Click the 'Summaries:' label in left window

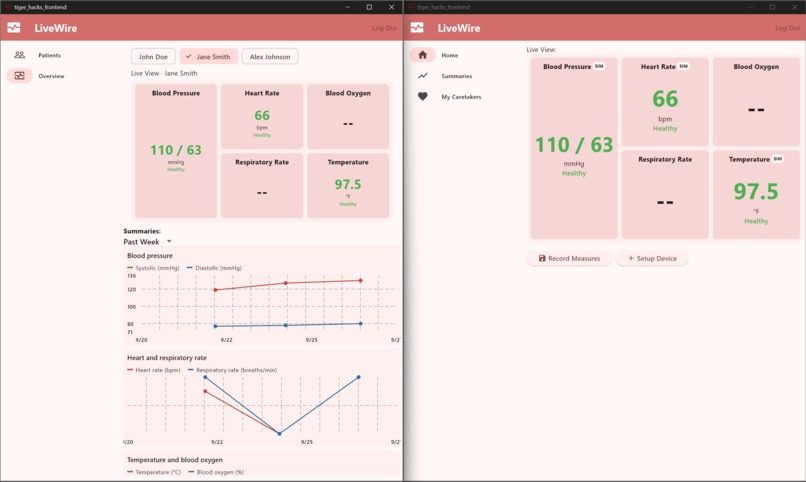(x=142, y=231)
